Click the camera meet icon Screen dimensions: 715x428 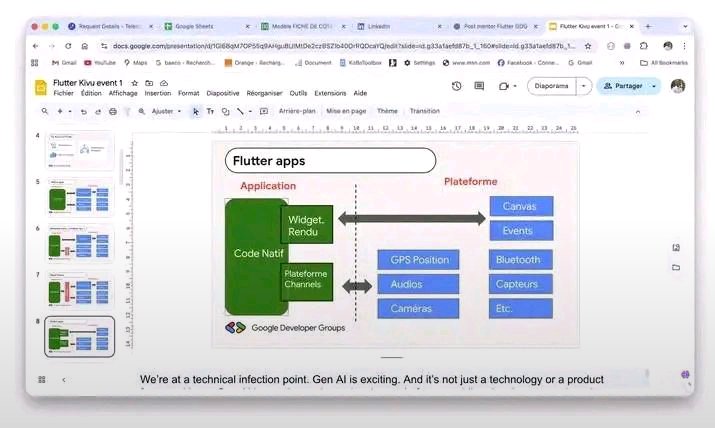click(504, 86)
